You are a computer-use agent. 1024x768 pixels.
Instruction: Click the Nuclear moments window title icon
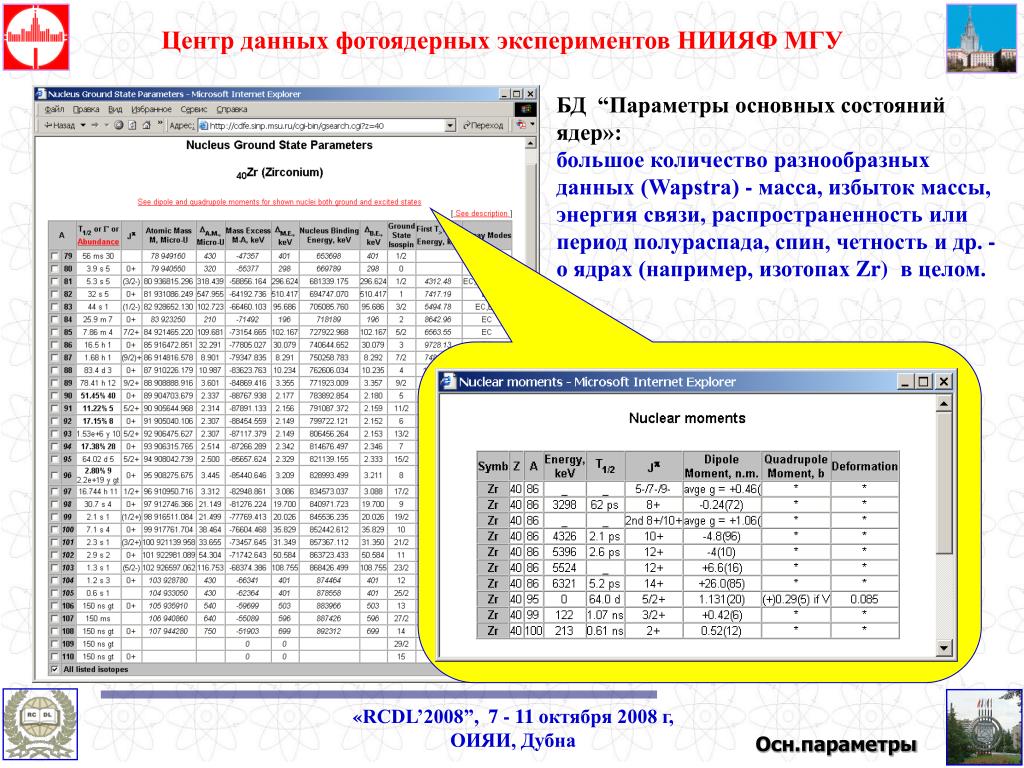tap(448, 381)
